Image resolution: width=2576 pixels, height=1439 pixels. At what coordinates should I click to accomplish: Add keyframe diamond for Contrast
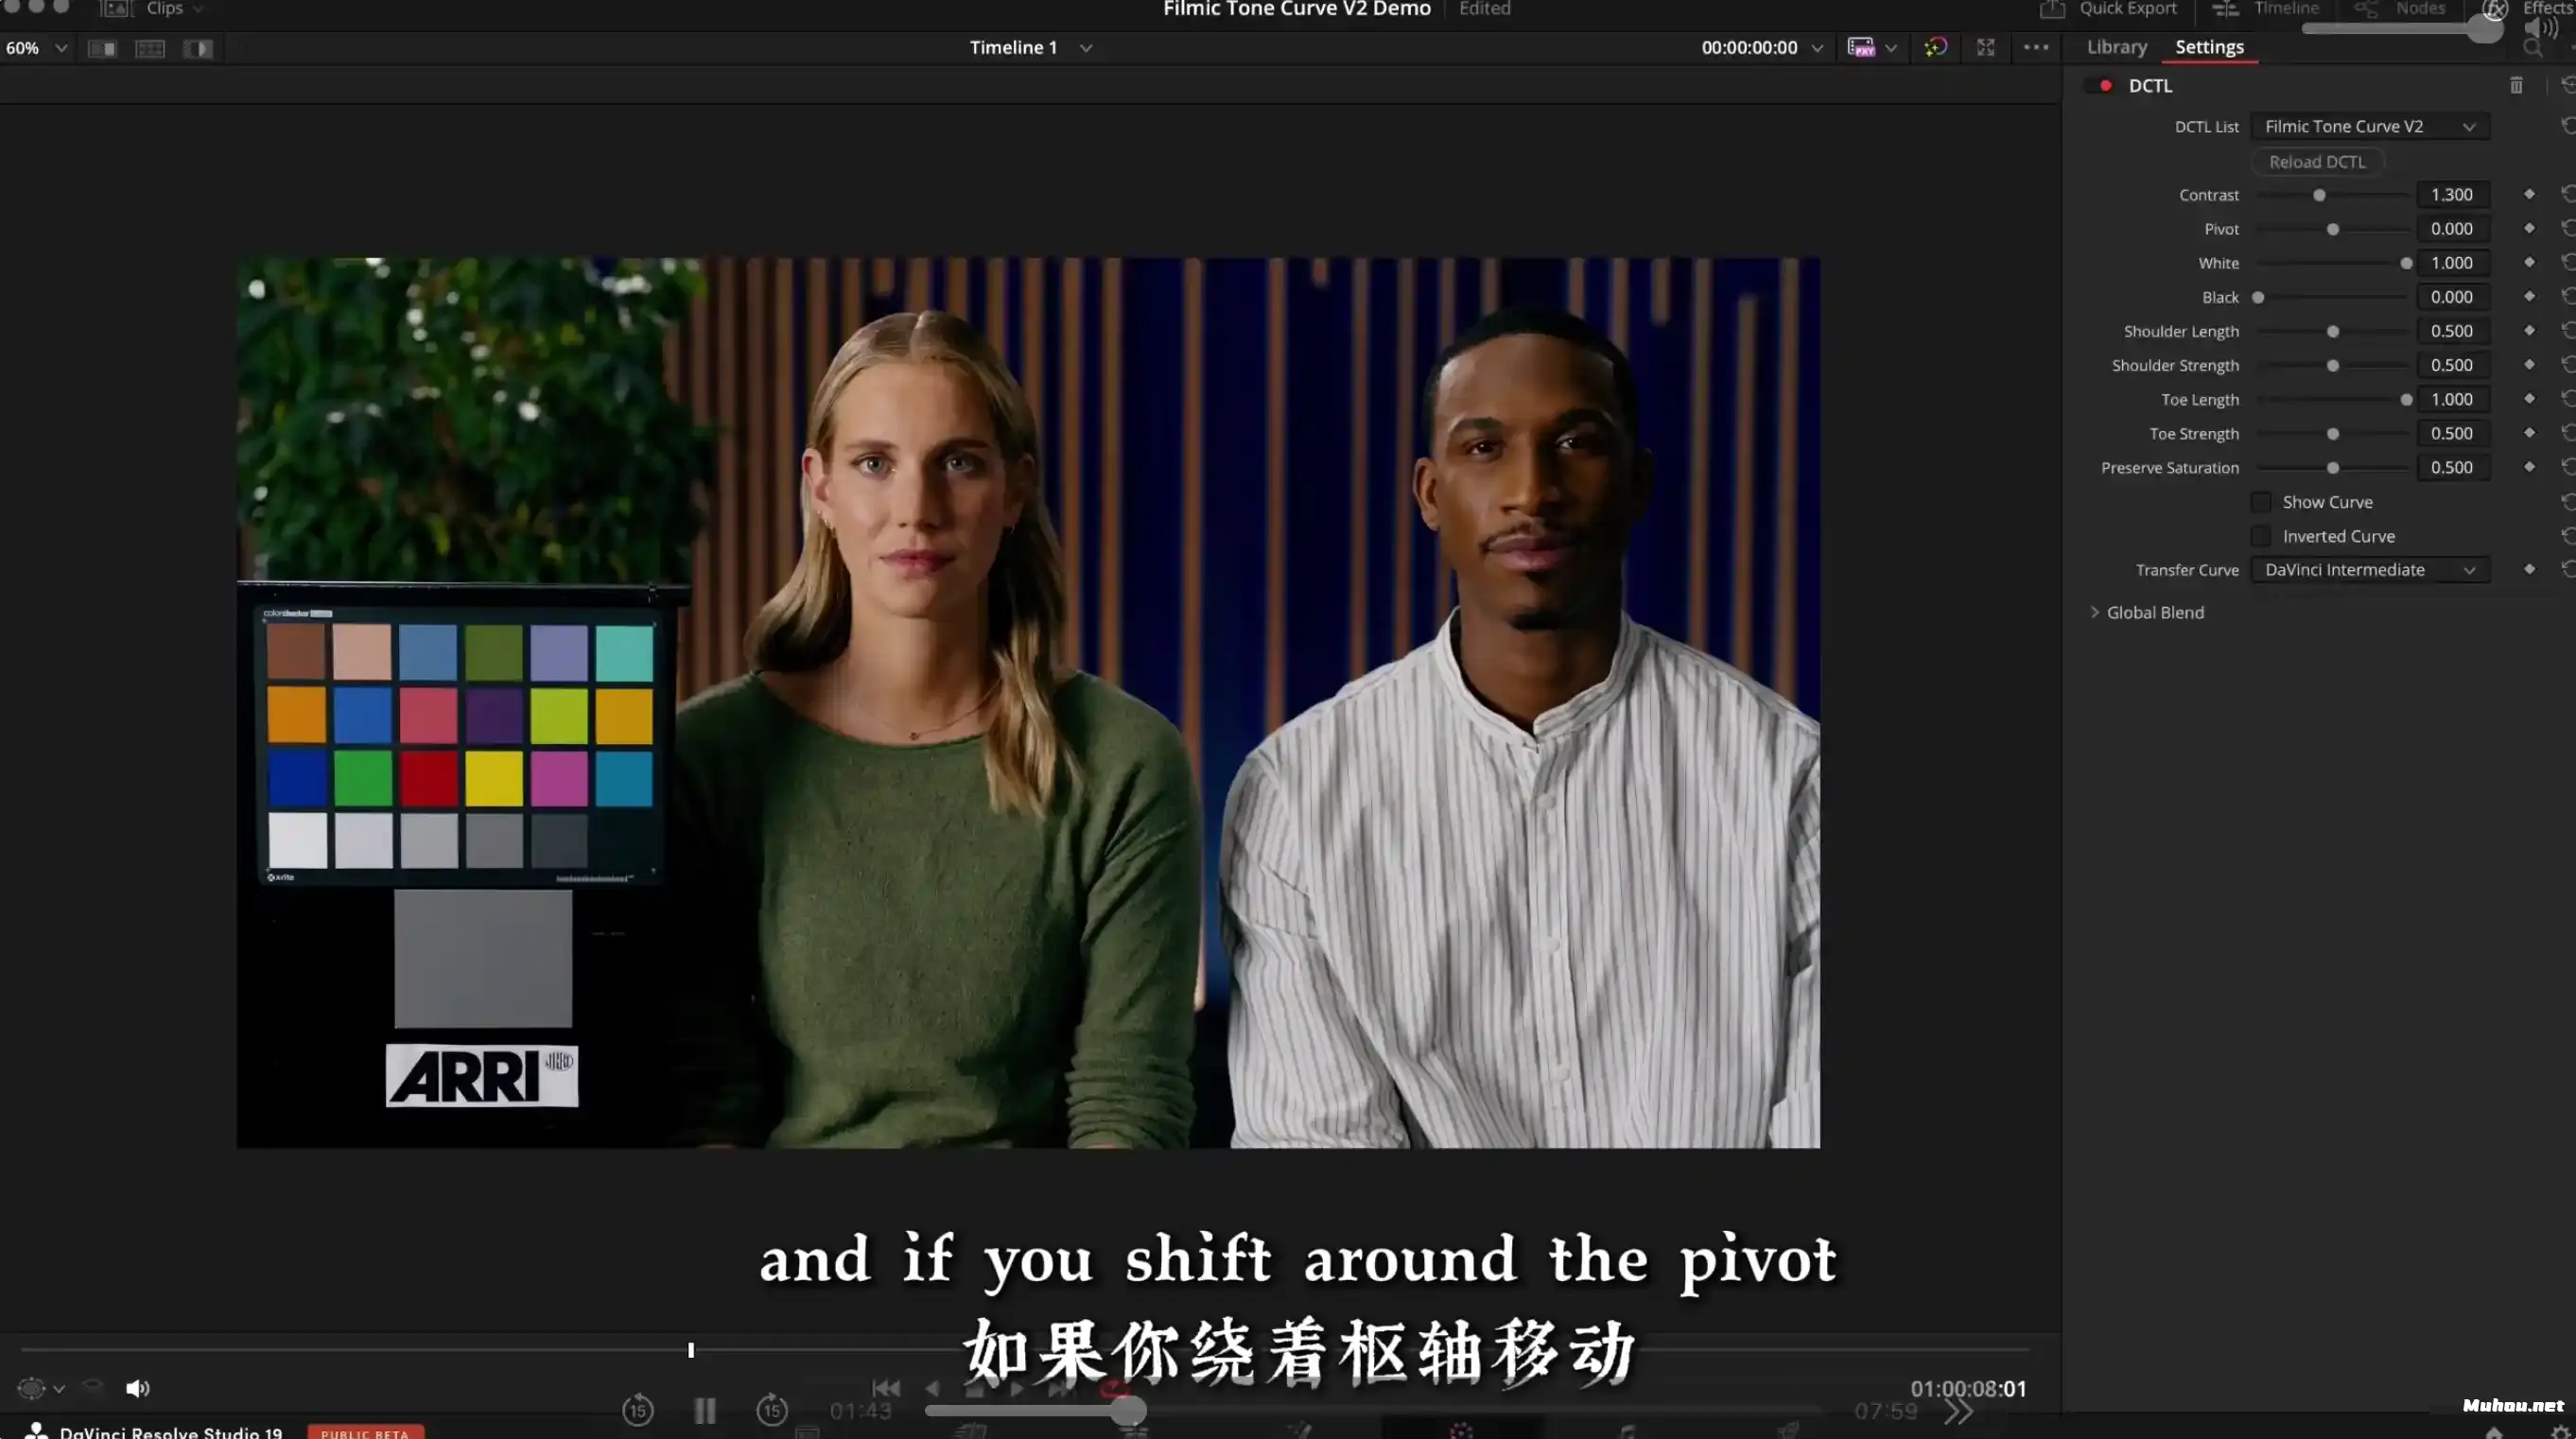pos(2529,194)
